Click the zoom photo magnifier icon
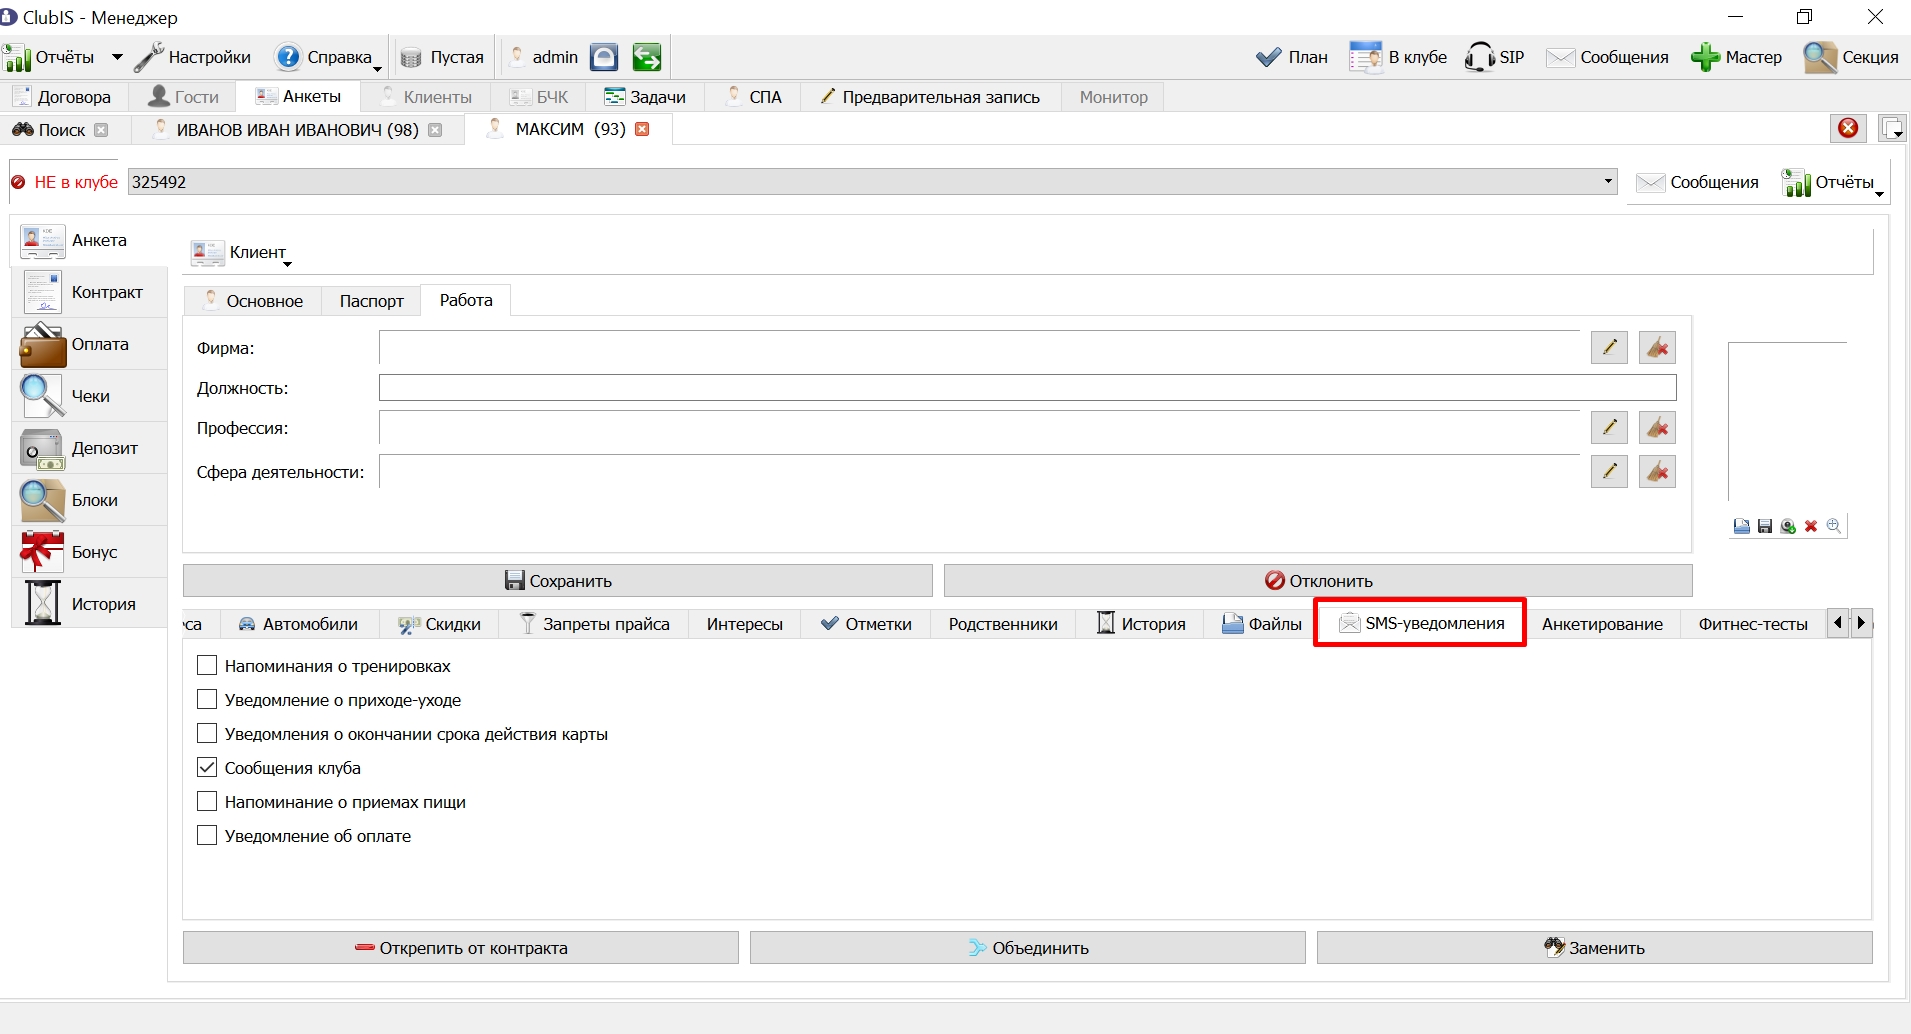1911x1034 pixels. 1834,526
